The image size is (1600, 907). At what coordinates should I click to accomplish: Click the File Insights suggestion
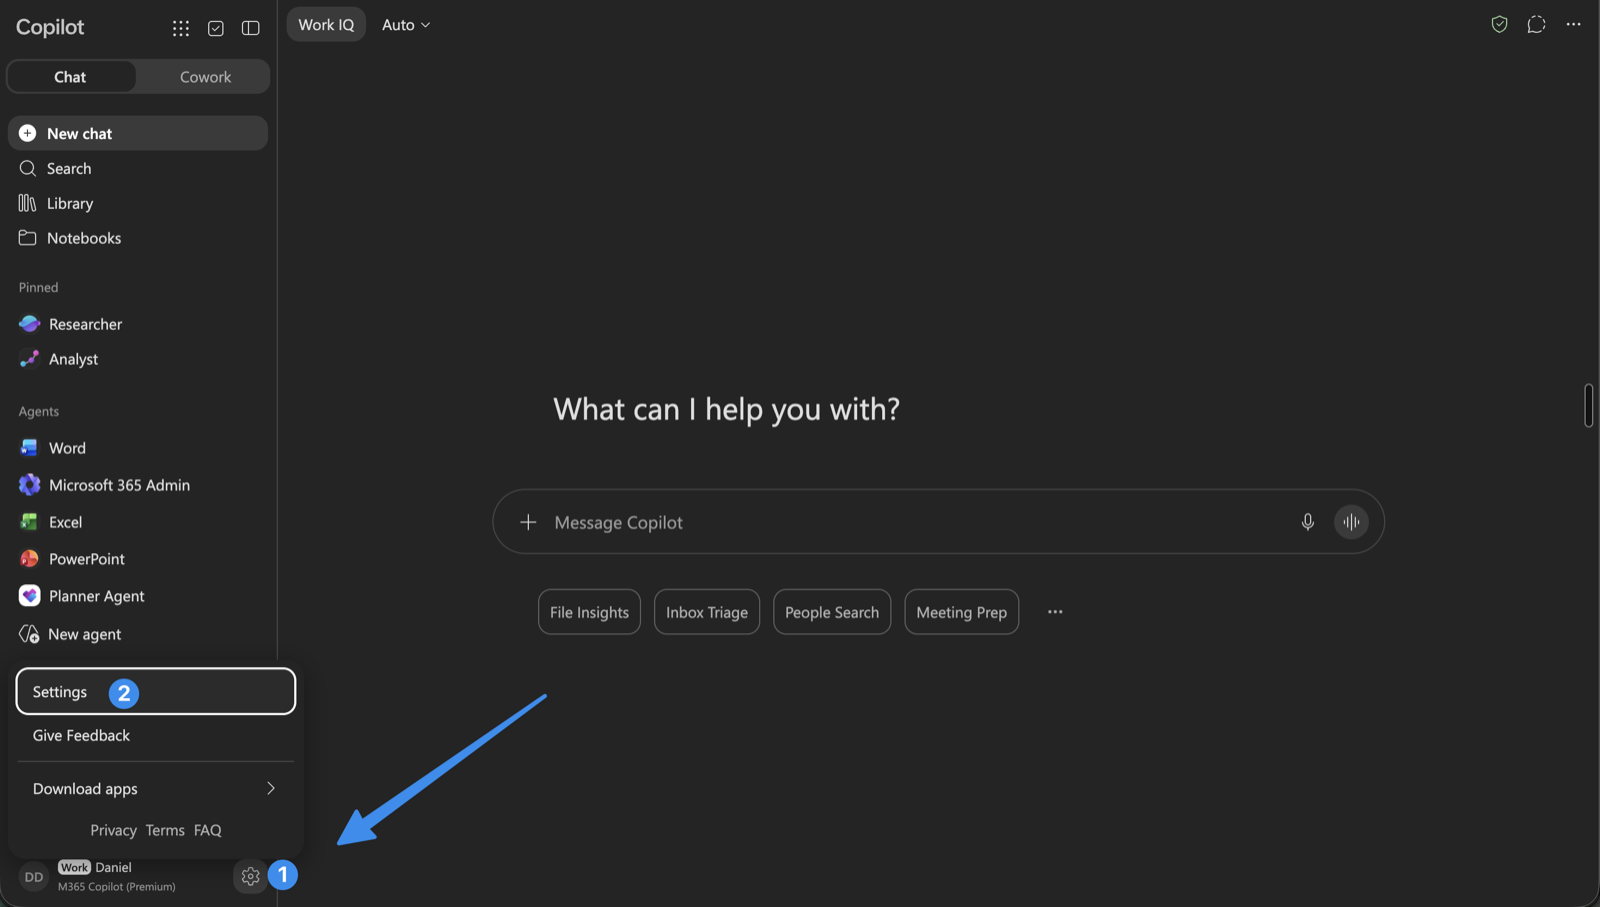(x=589, y=612)
